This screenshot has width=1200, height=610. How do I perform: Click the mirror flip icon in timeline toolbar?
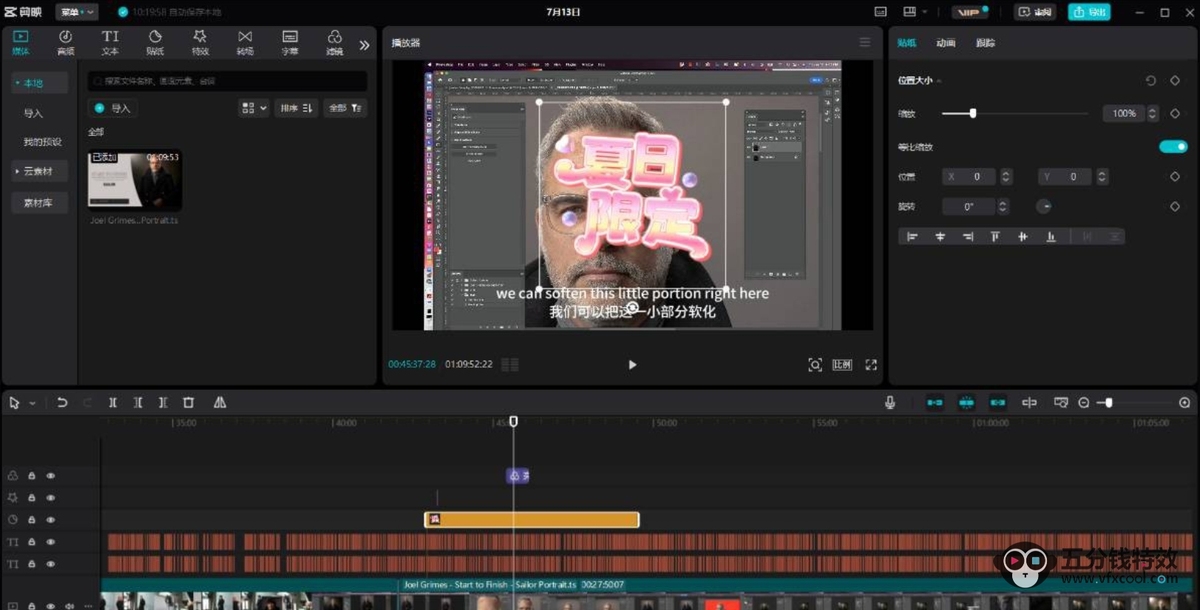coord(220,402)
